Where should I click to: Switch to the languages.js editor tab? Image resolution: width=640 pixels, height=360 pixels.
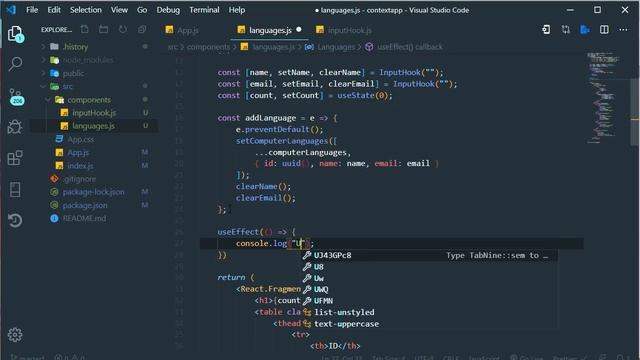click(269, 30)
